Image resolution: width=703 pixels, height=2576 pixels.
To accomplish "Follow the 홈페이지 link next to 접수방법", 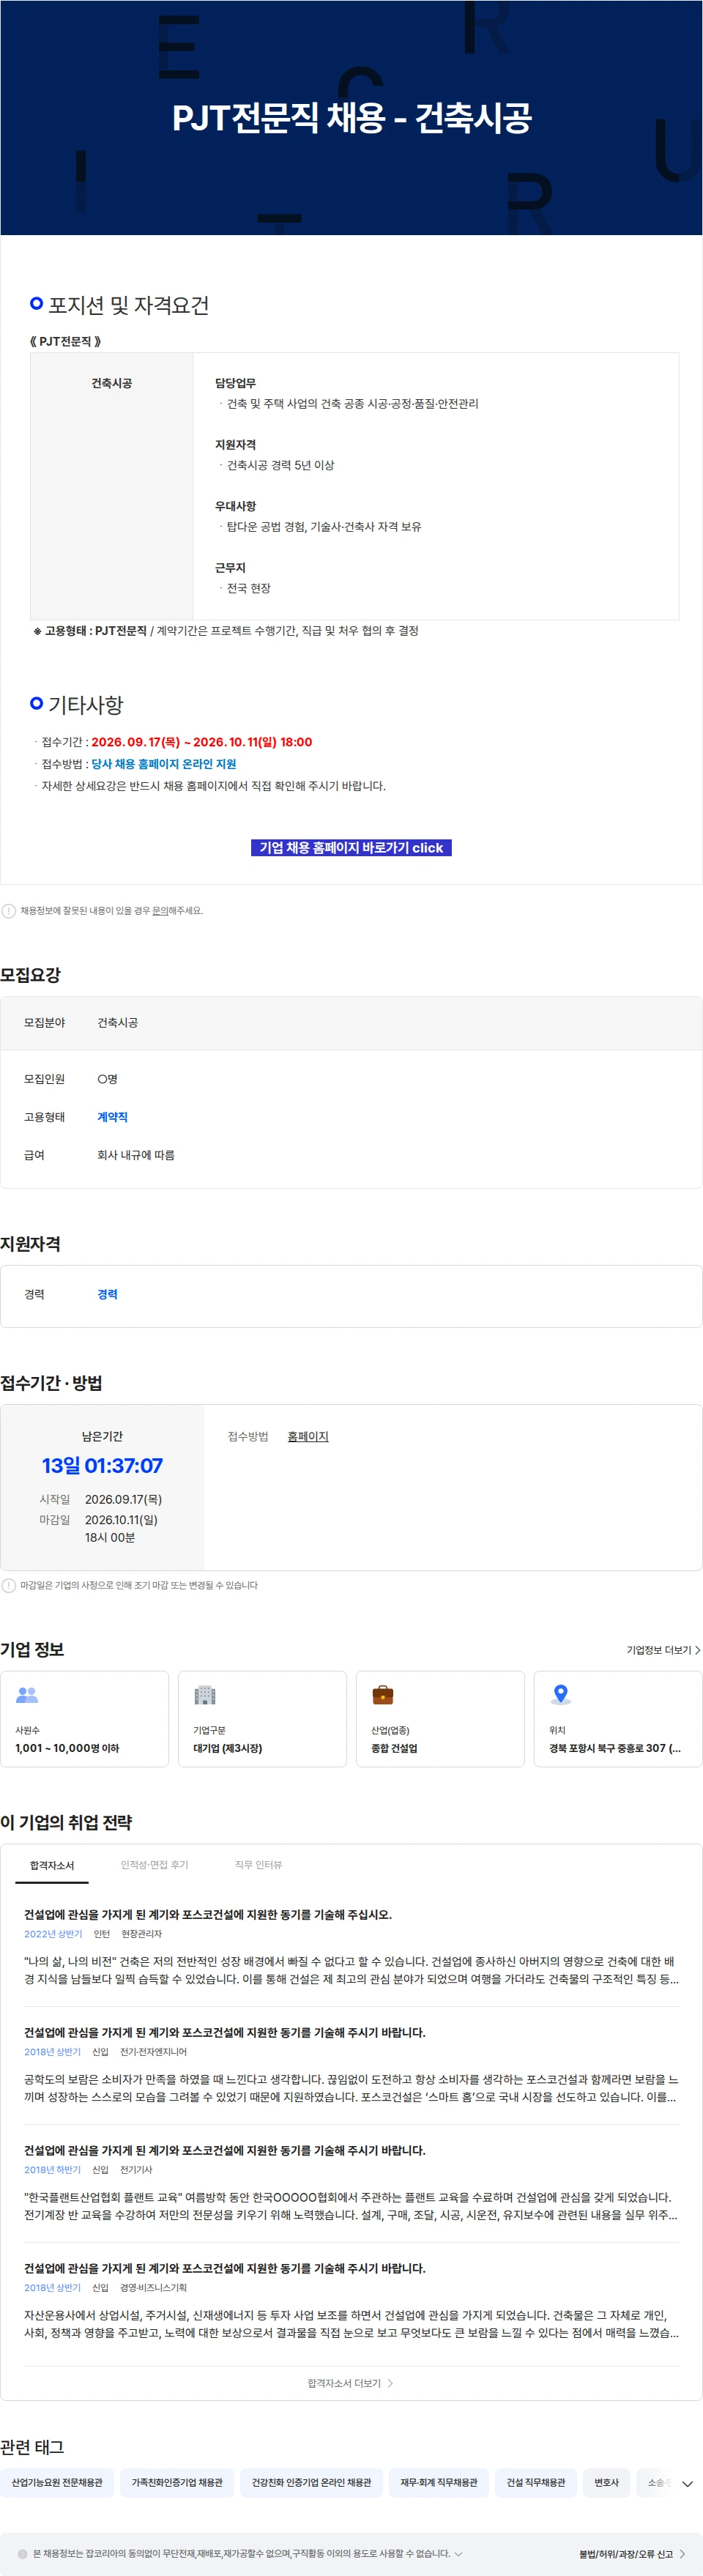I will [308, 1436].
